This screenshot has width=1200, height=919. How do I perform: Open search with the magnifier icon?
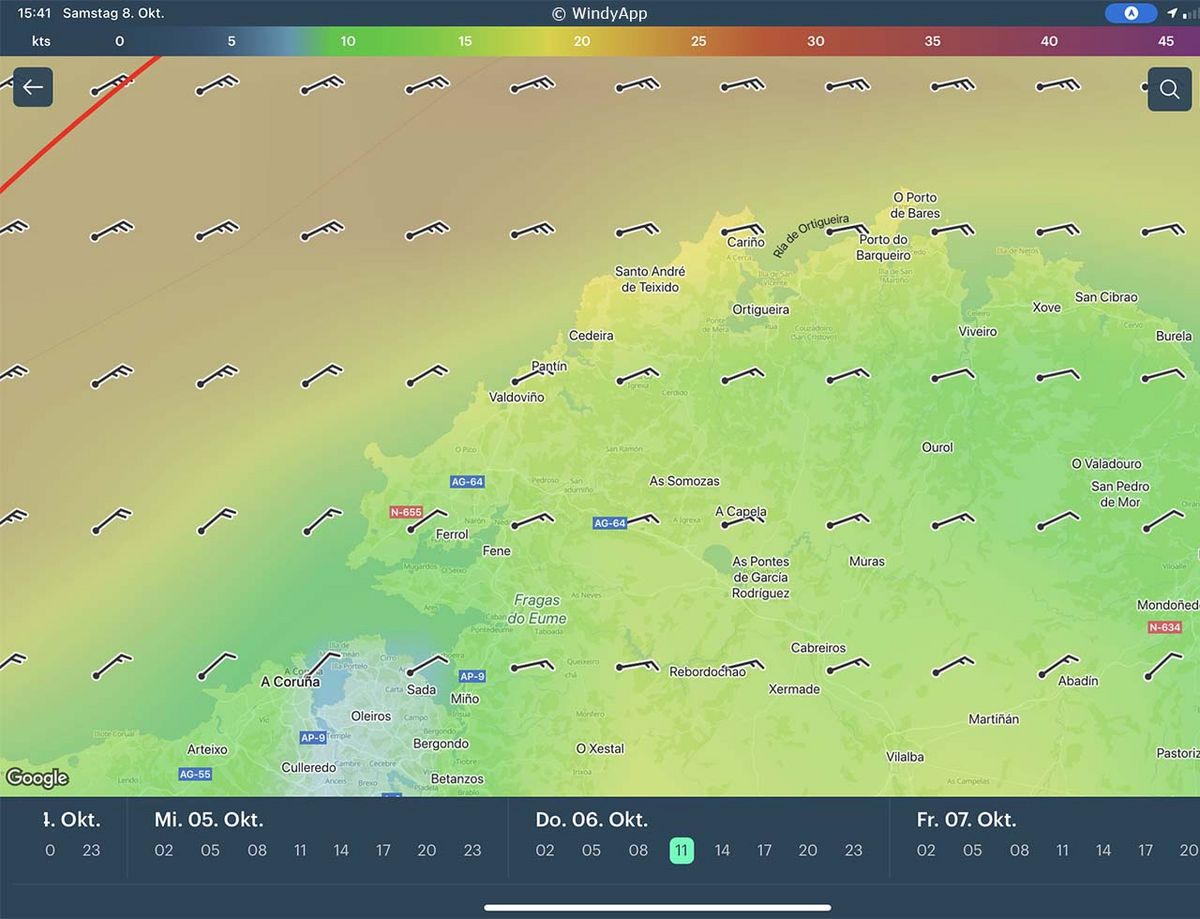click(x=1169, y=89)
